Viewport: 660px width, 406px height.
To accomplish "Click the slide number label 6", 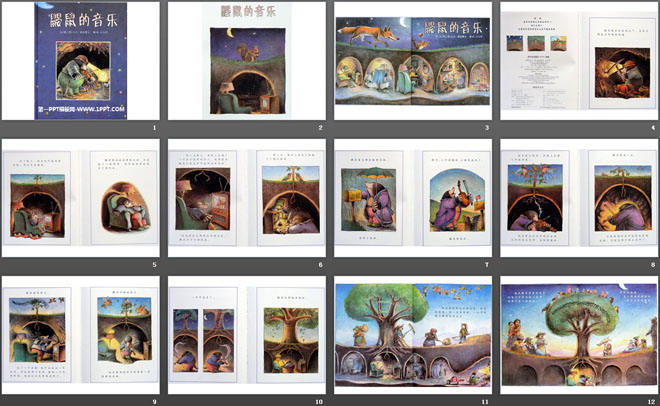I will [320, 265].
